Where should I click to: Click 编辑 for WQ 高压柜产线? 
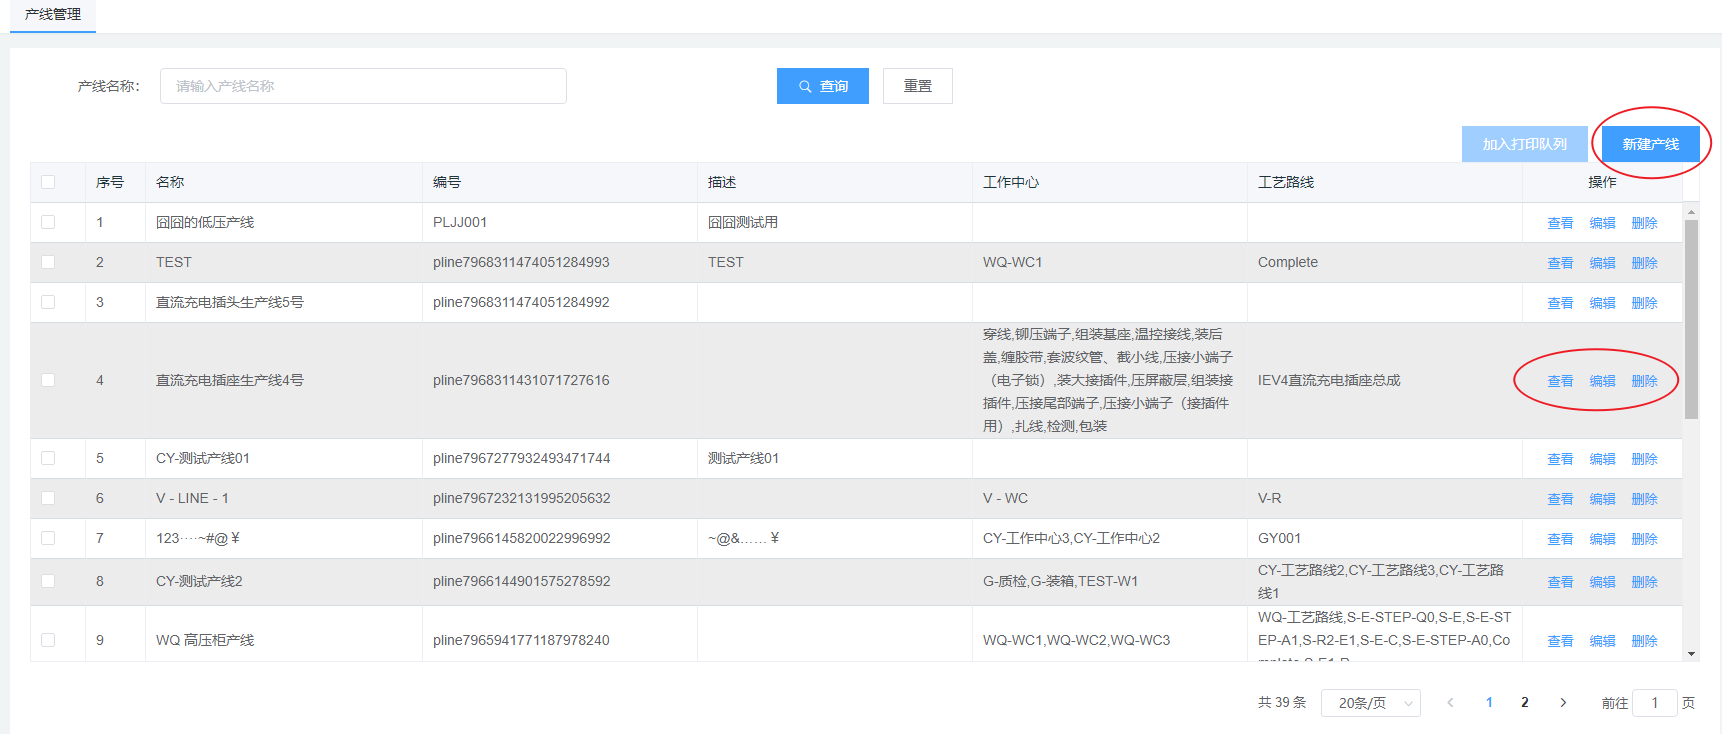coord(1602,641)
